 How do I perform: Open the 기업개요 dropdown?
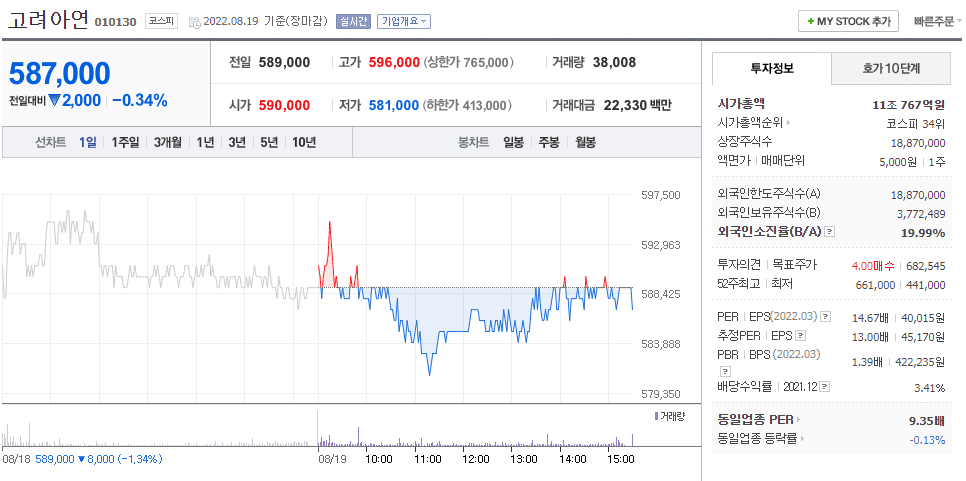tap(404, 21)
